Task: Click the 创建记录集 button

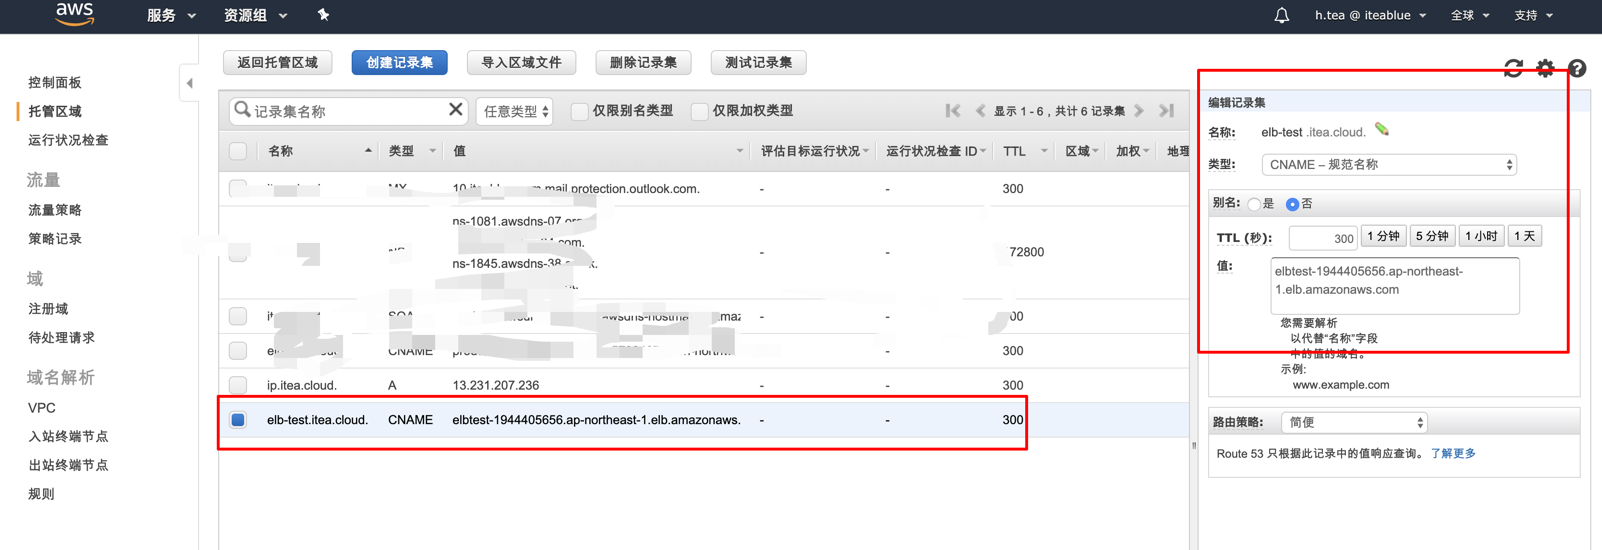Action: 399,63
